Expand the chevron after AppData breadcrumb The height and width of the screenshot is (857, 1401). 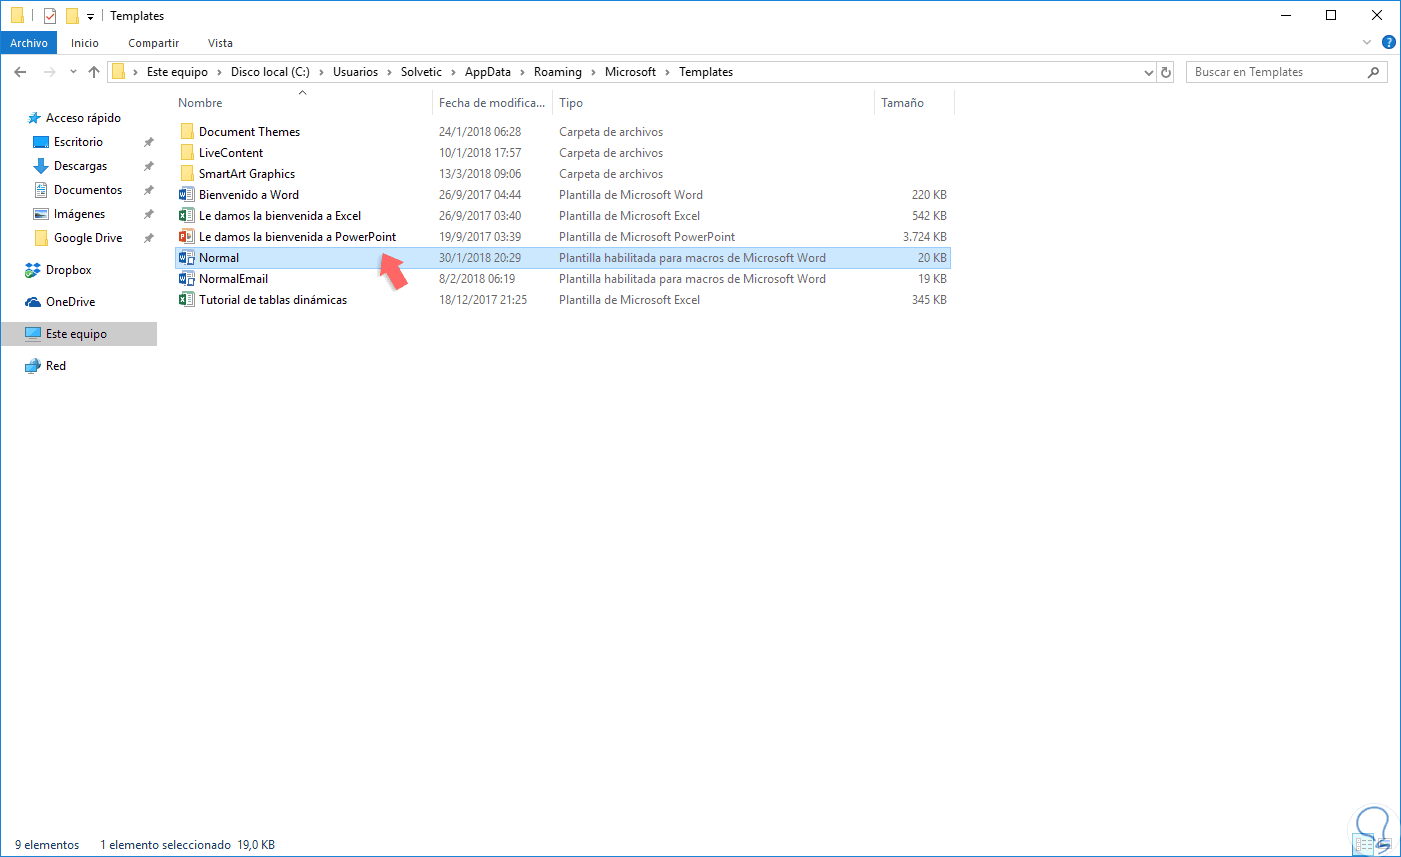[523, 72]
